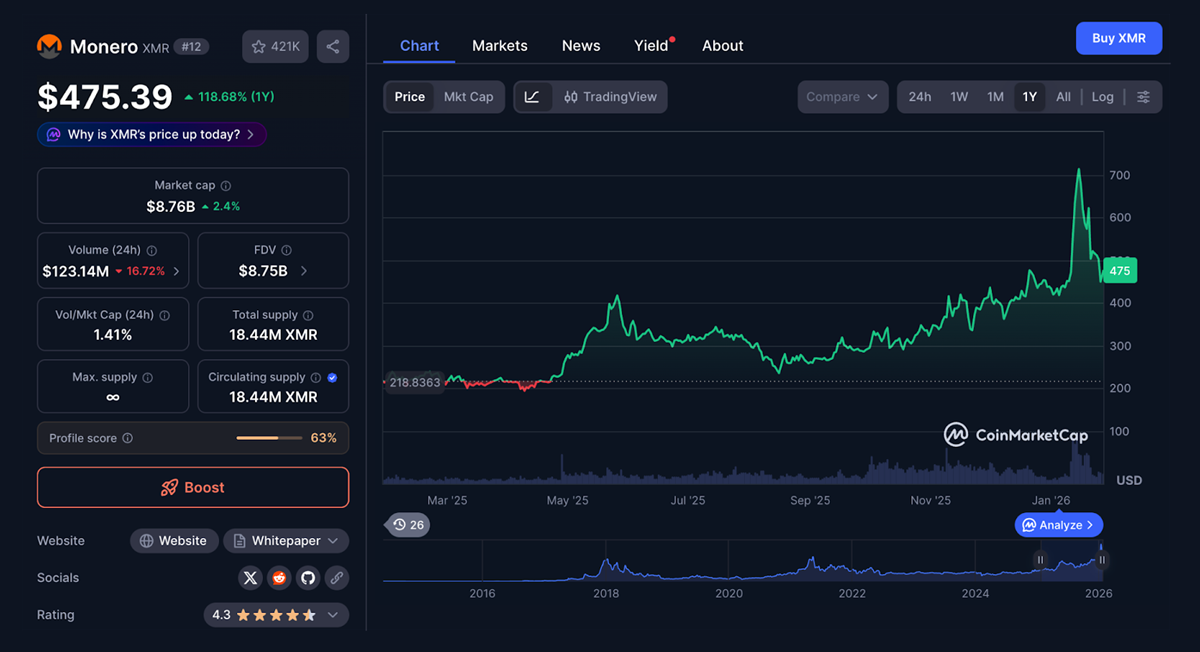Expand the Whitepaper dropdown

pos(286,541)
